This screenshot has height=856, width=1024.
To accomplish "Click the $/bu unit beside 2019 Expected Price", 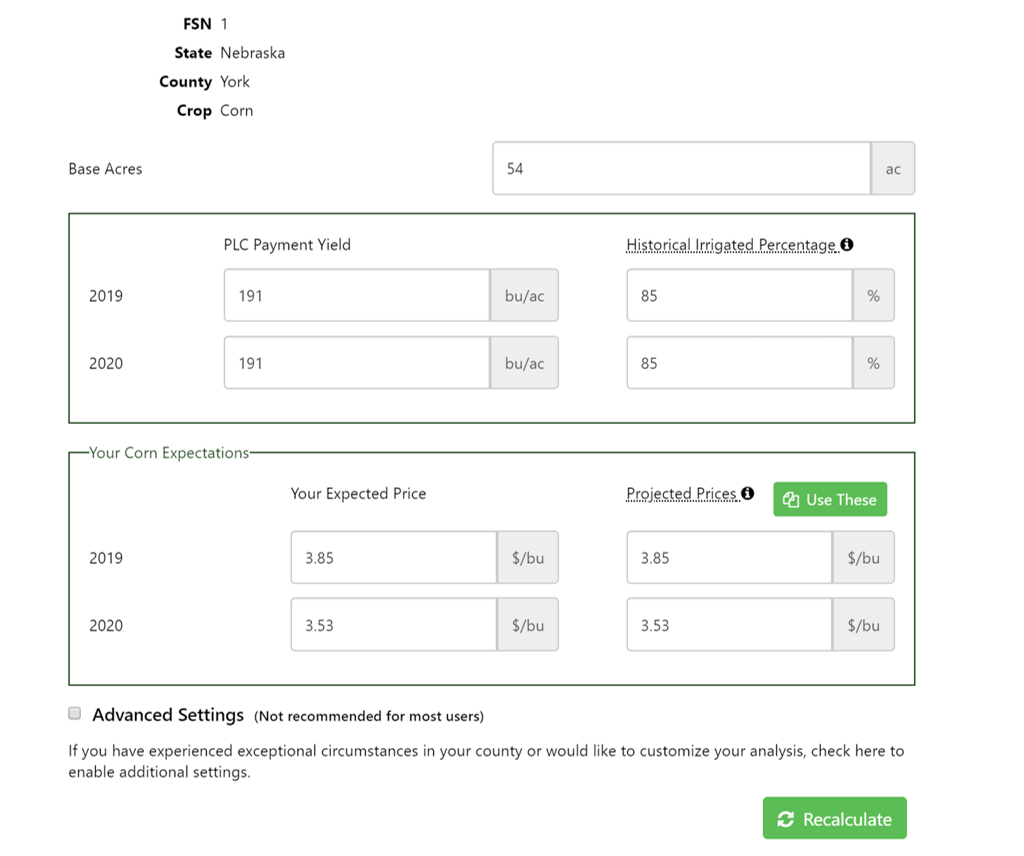I will (528, 558).
